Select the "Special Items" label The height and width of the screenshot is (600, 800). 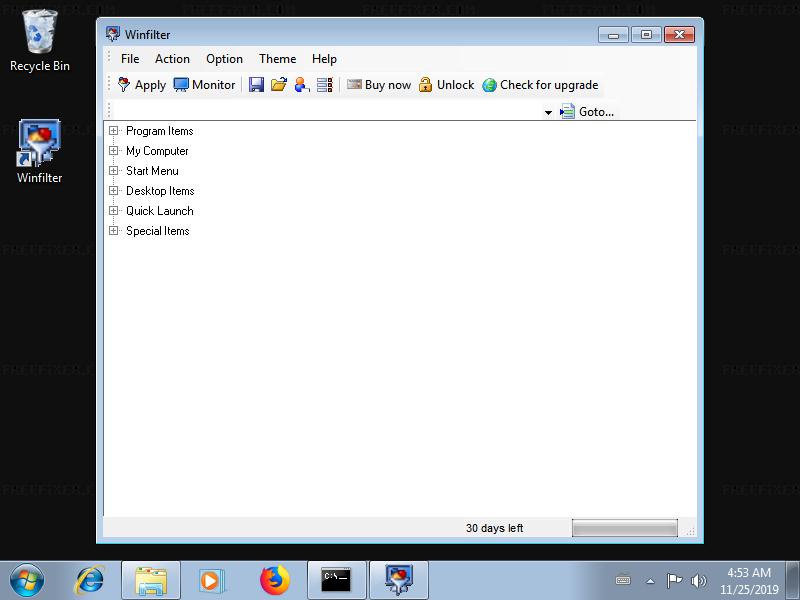click(x=158, y=231)
